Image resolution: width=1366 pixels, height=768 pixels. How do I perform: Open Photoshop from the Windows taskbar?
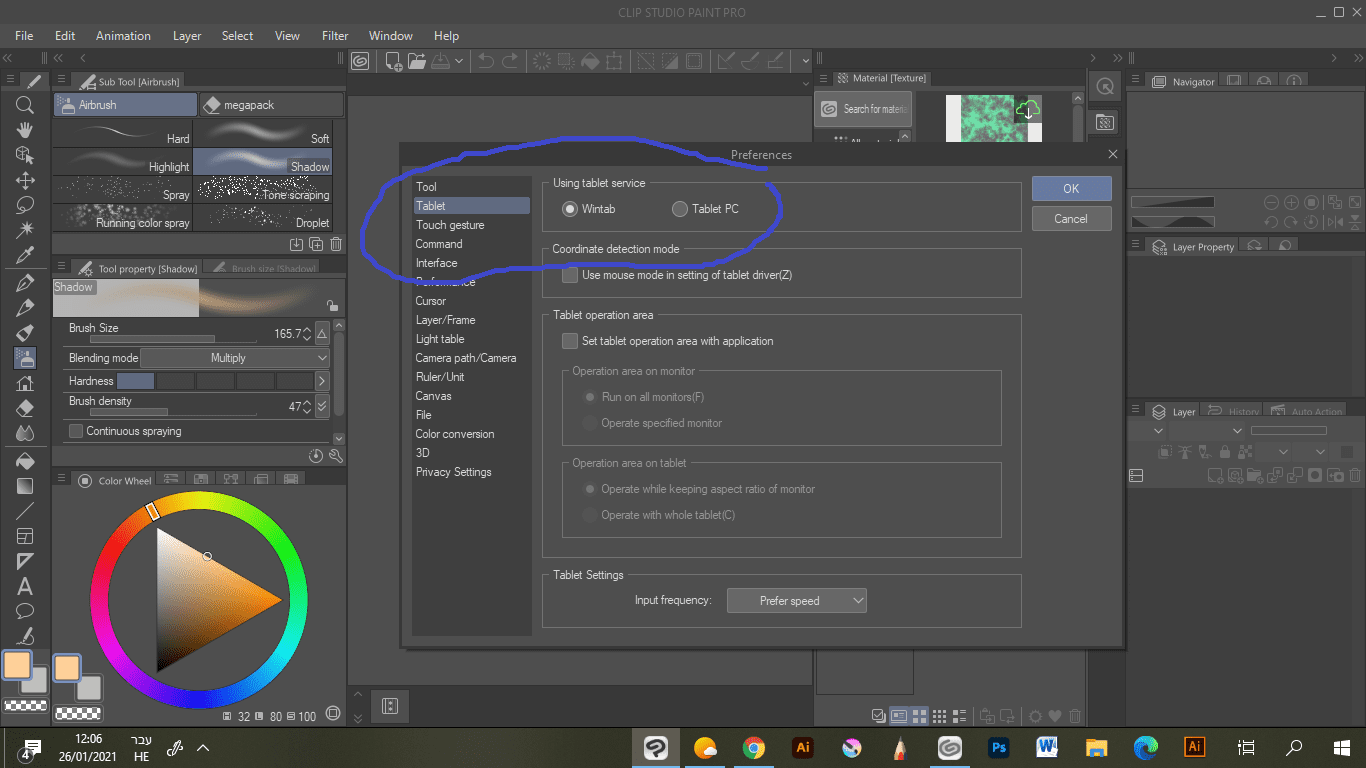pyautogui.click(x=998, y=747)
